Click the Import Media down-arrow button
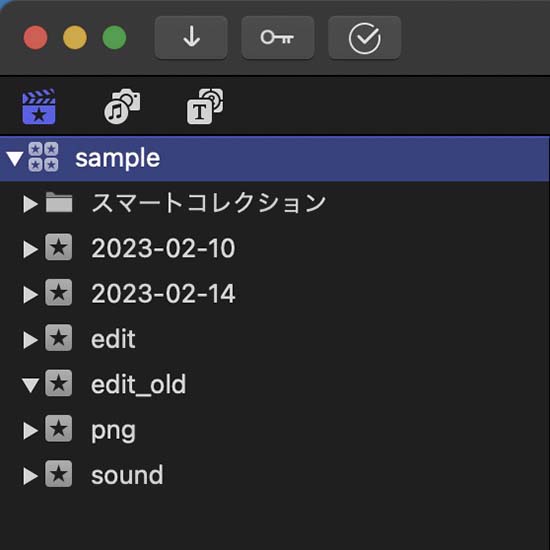Screen dimensions: 550x550 191,38
